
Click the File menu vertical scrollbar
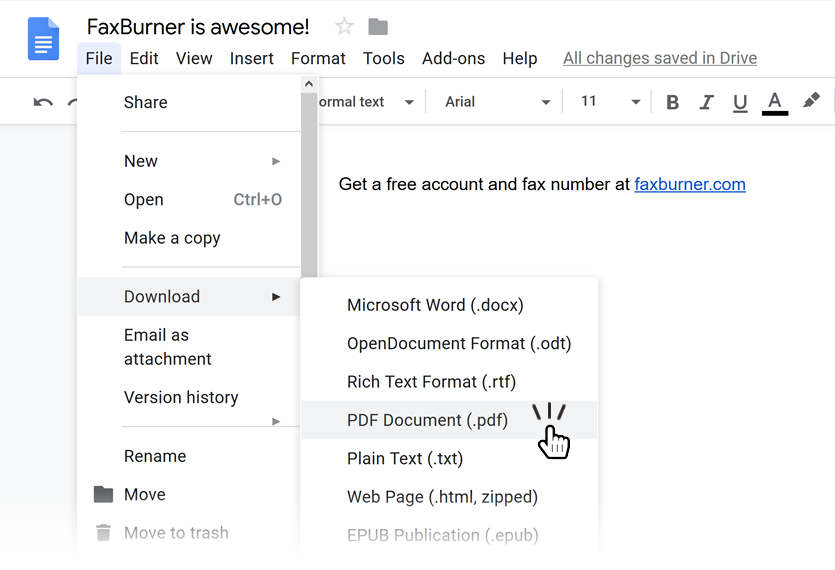(x=309, y=184)
